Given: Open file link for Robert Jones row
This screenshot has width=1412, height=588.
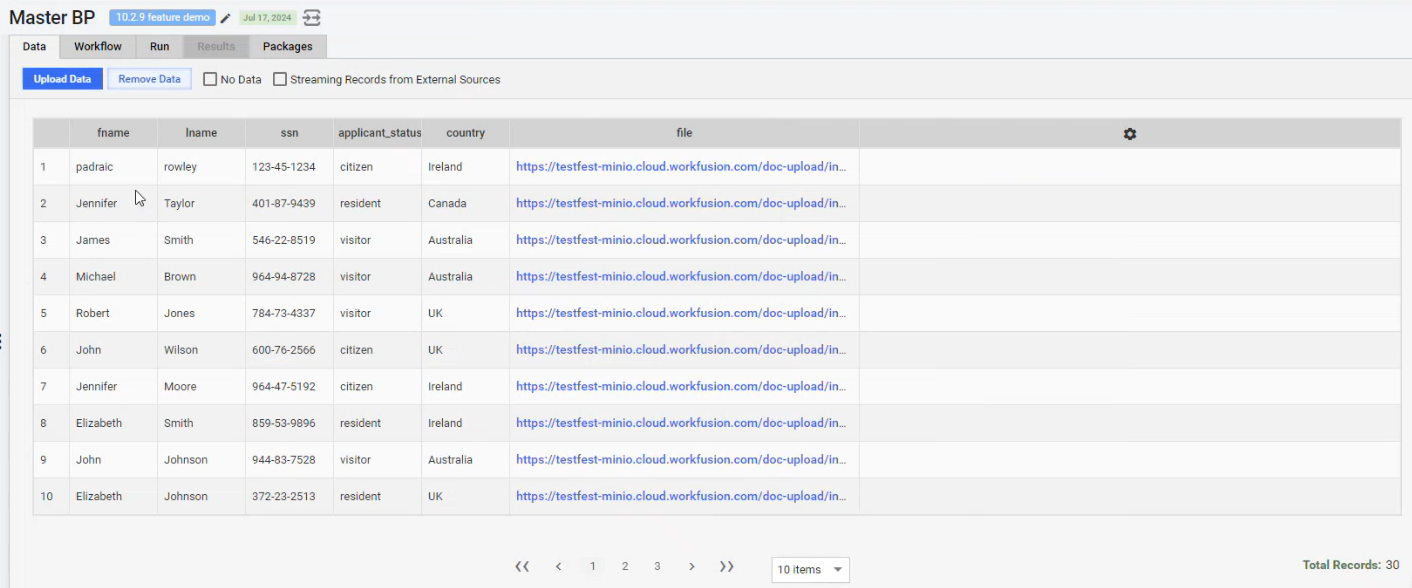Looking at the screenshot, I should (681, 313).
